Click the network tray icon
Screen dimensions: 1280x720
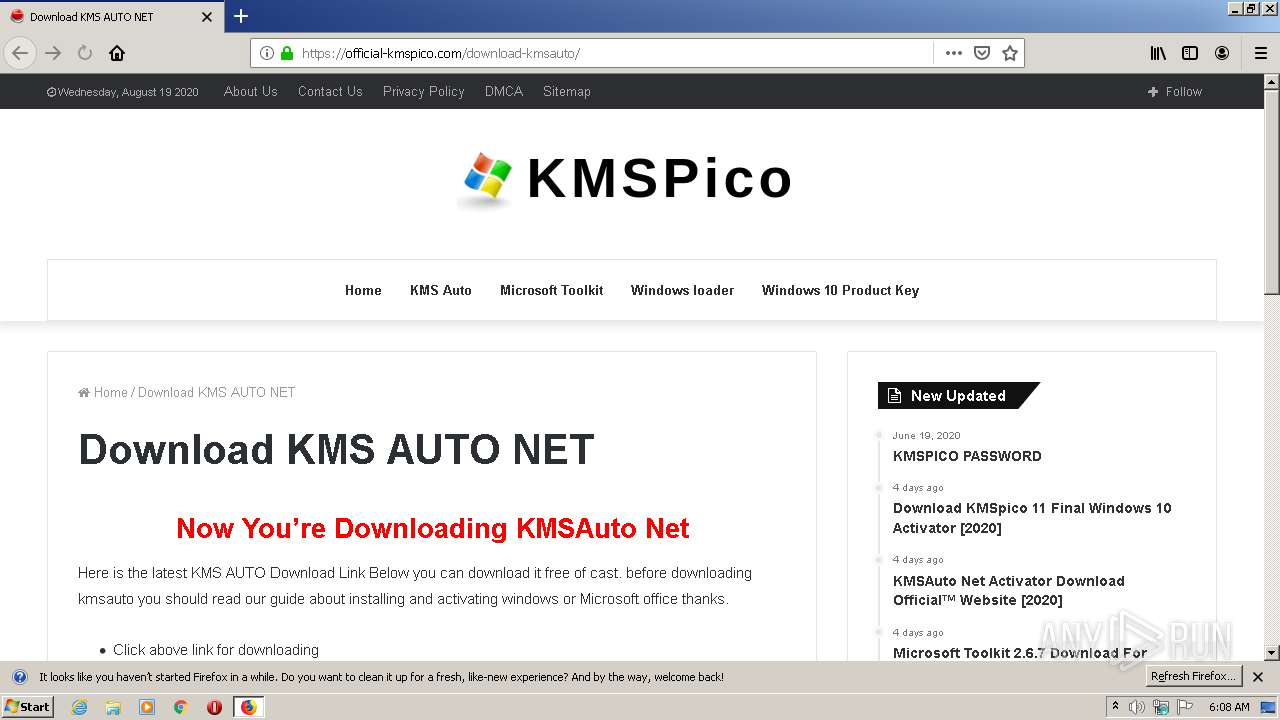click(x=1161, y=707)
